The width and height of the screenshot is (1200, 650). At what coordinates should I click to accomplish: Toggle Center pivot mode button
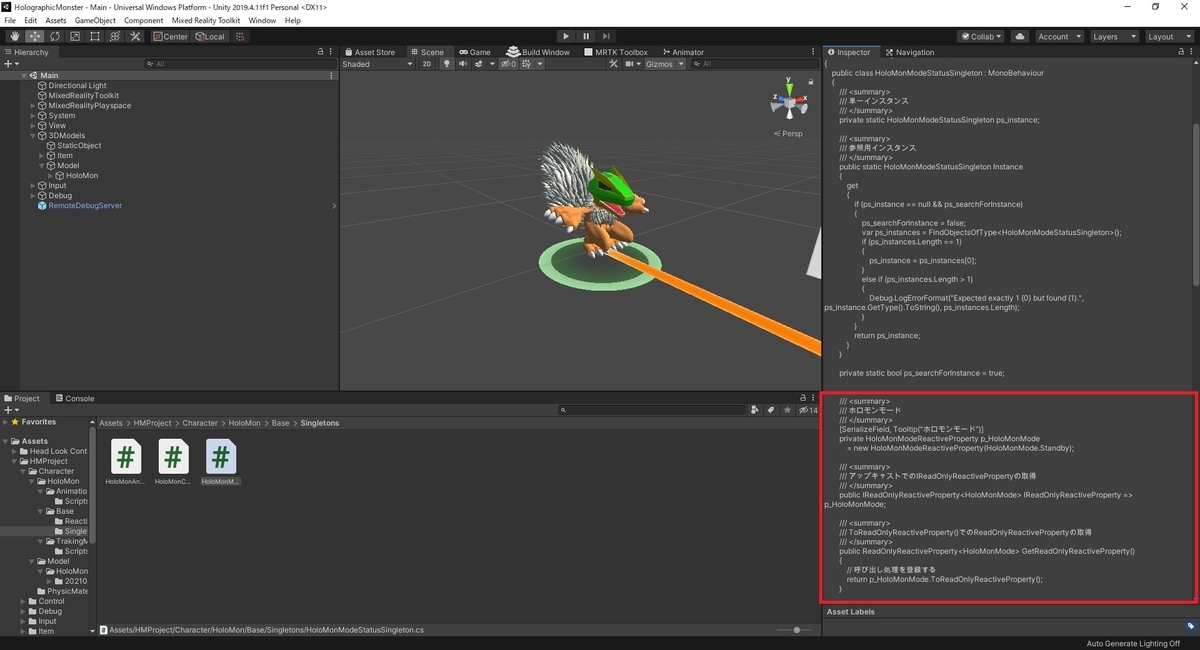171,36
